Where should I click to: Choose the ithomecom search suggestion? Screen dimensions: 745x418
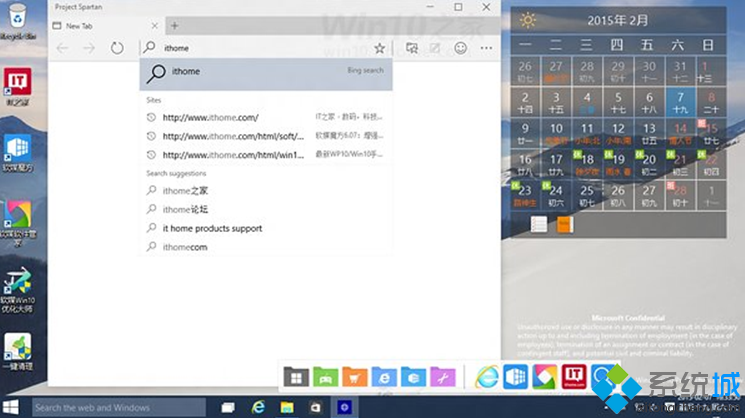point(266,247)
